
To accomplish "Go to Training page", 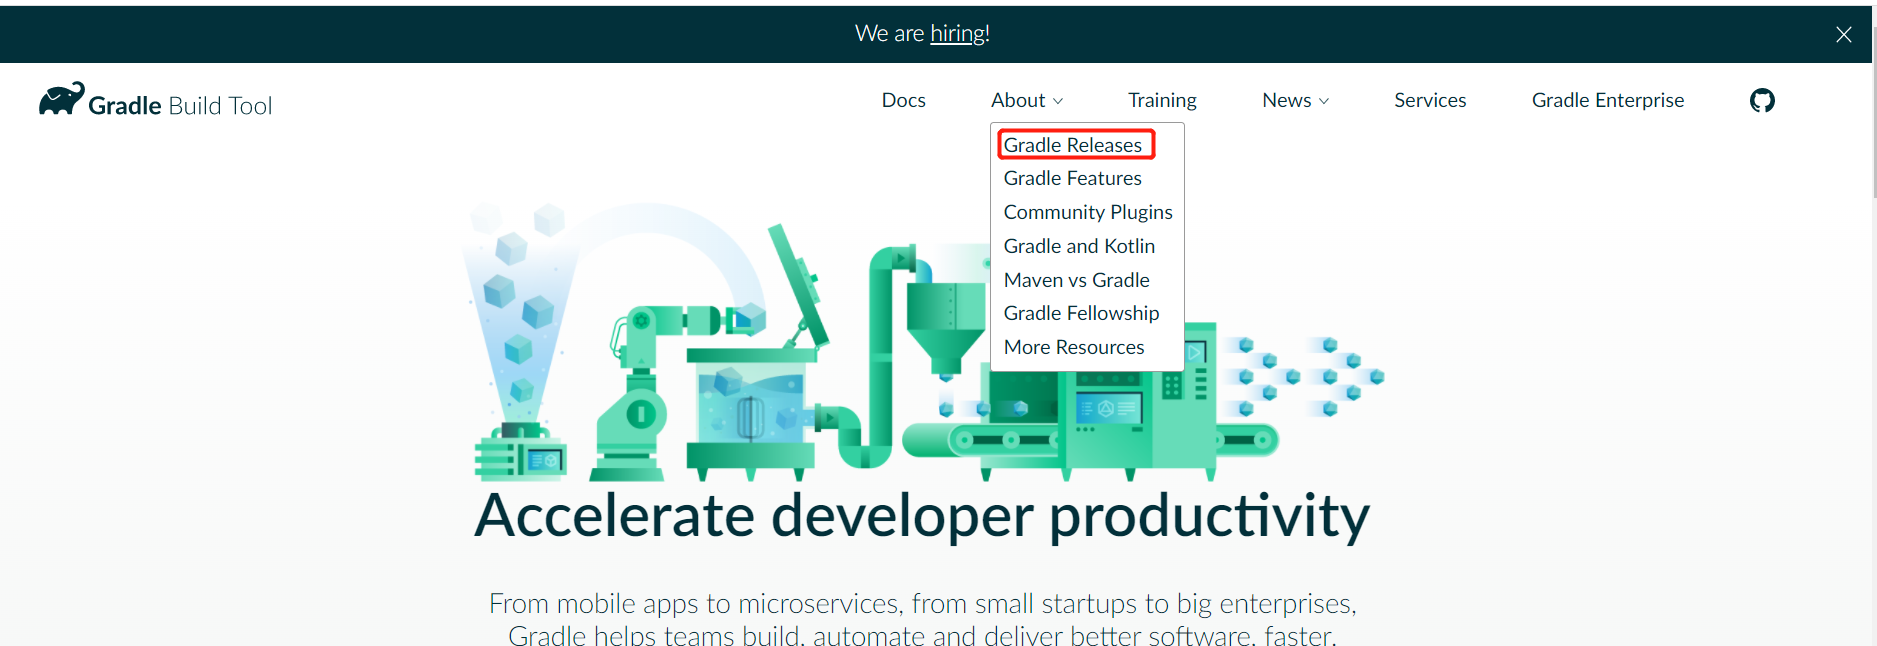I will coord(1162,100).
